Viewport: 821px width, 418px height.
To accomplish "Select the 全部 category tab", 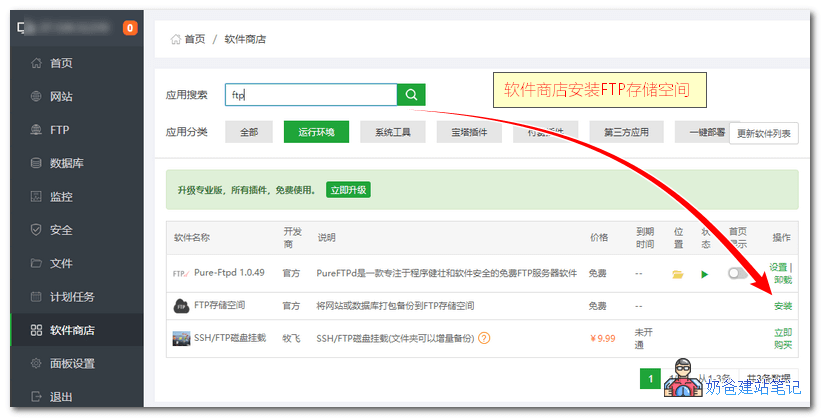I will (249, 132).
